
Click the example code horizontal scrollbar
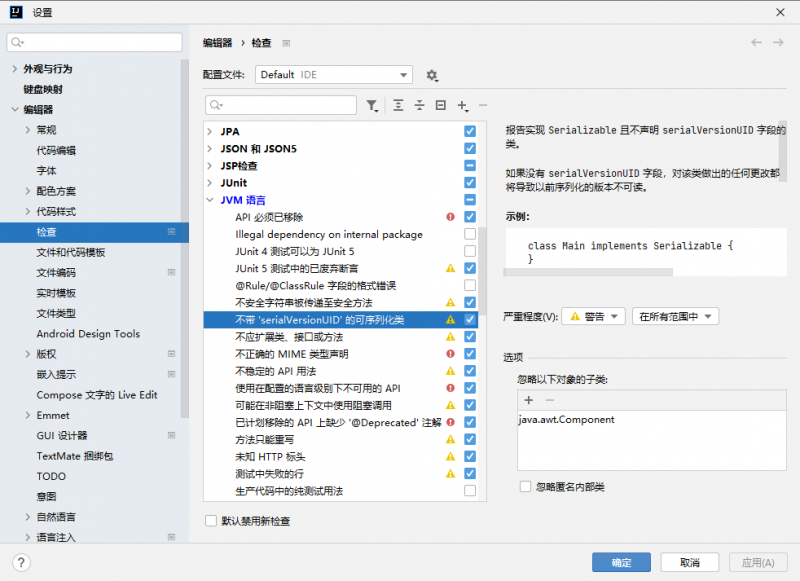[588, 272]
